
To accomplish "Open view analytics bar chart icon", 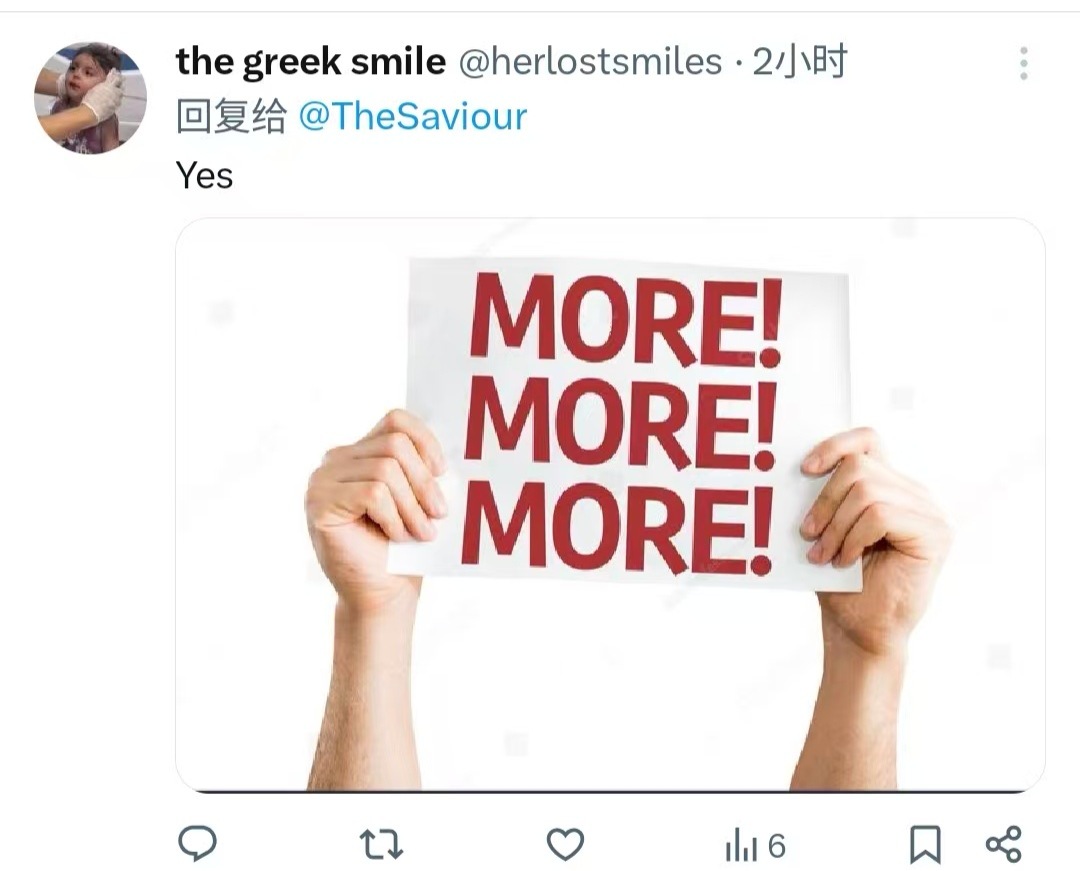I will pyautogui.click(x=740, y=847).
